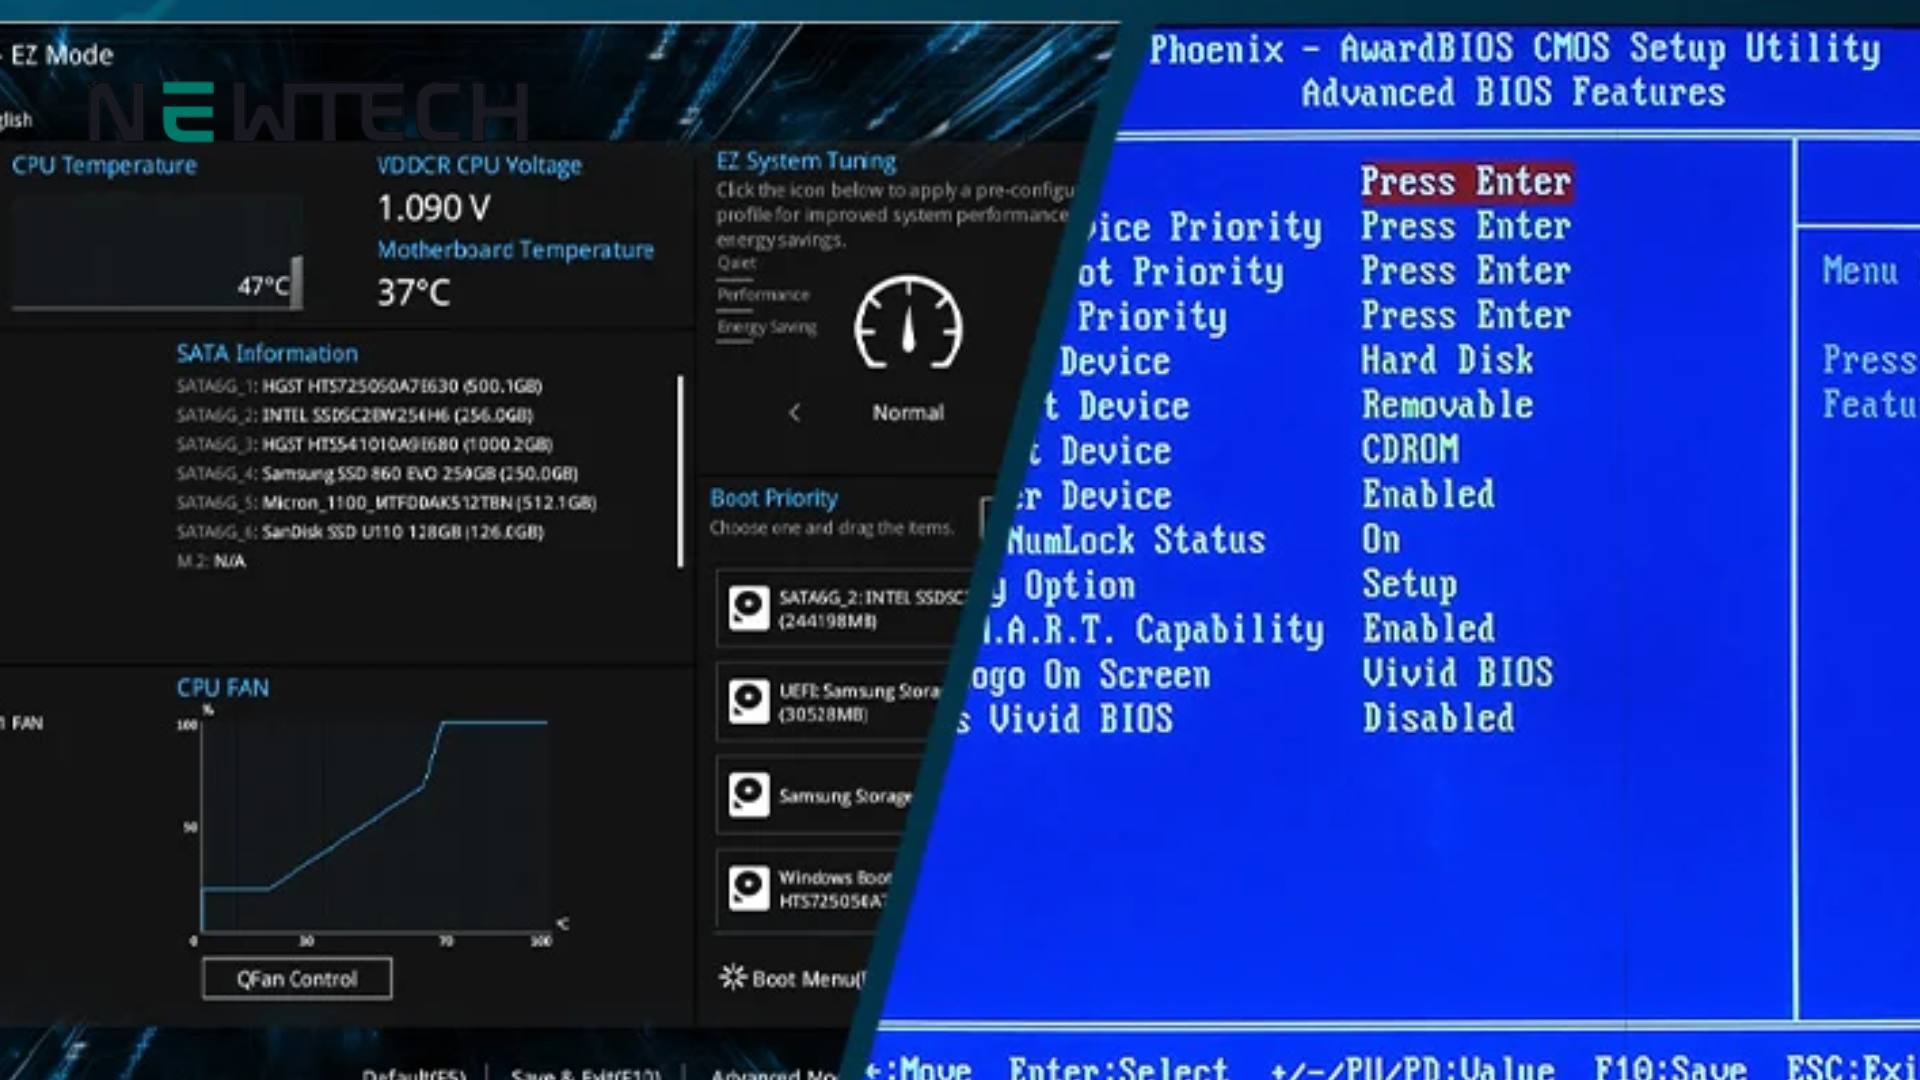This screenshot has width=1920, height=1080.
Task: Click Default(F5) at bottom bar
Action: pos(413,1073)
